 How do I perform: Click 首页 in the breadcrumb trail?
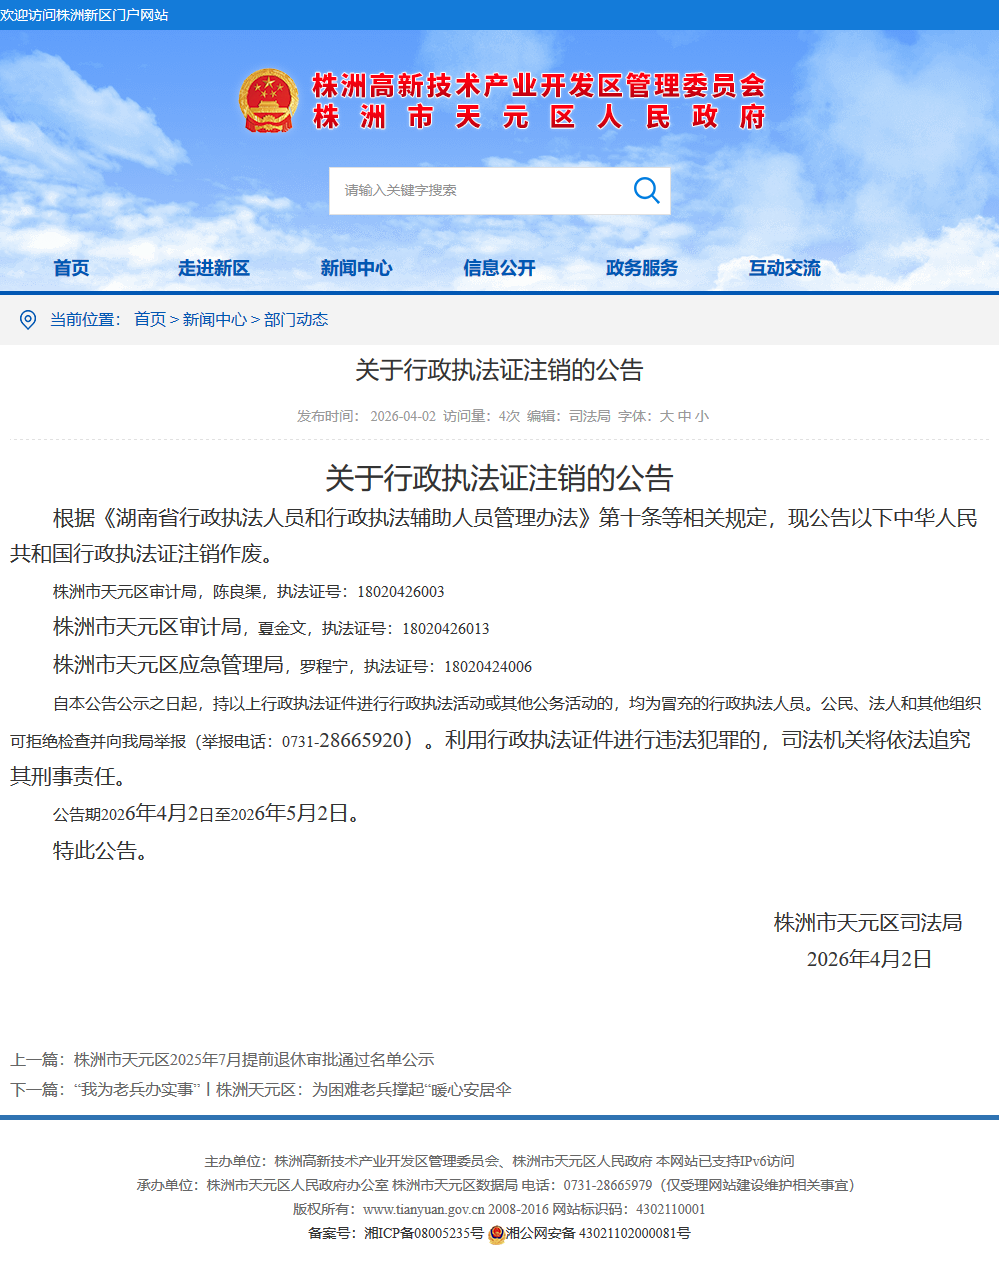150,319
